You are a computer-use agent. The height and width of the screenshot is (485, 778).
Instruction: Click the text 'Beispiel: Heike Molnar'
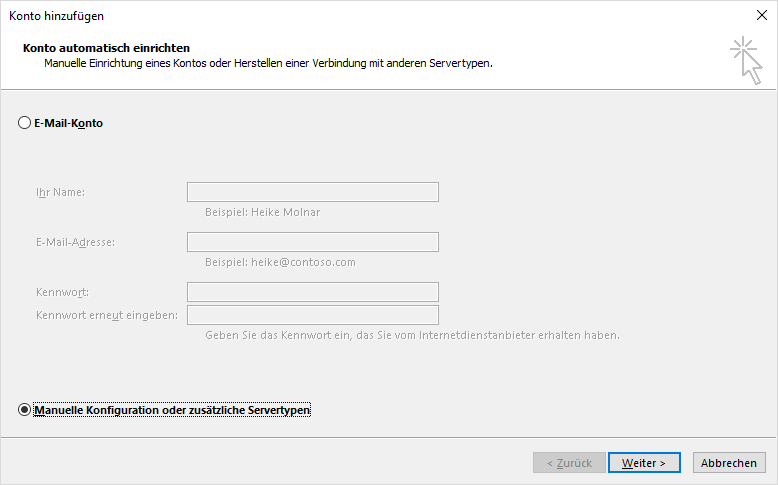pos(262,212)
